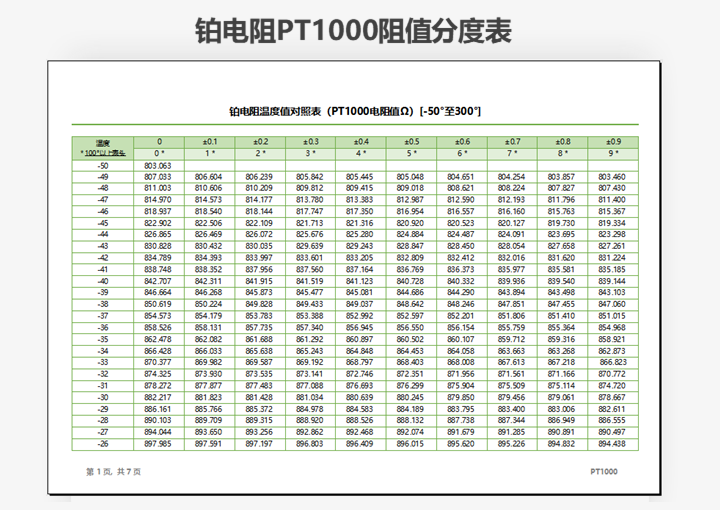Click the value 823.298
Image resolution: width=720 pixels, height=510 pixels.
click(612, 235)
